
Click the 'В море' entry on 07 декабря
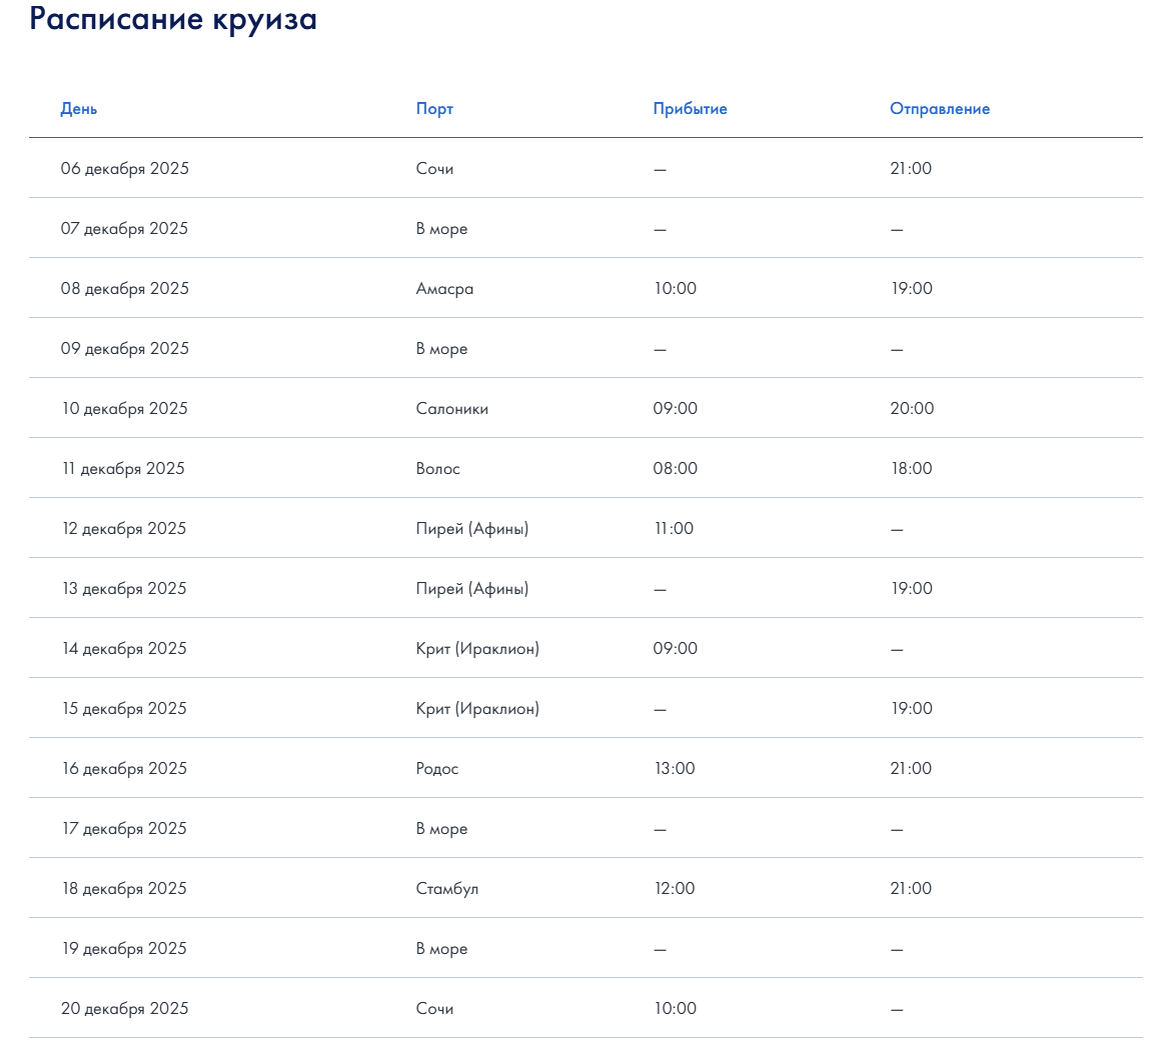point(442,228)
